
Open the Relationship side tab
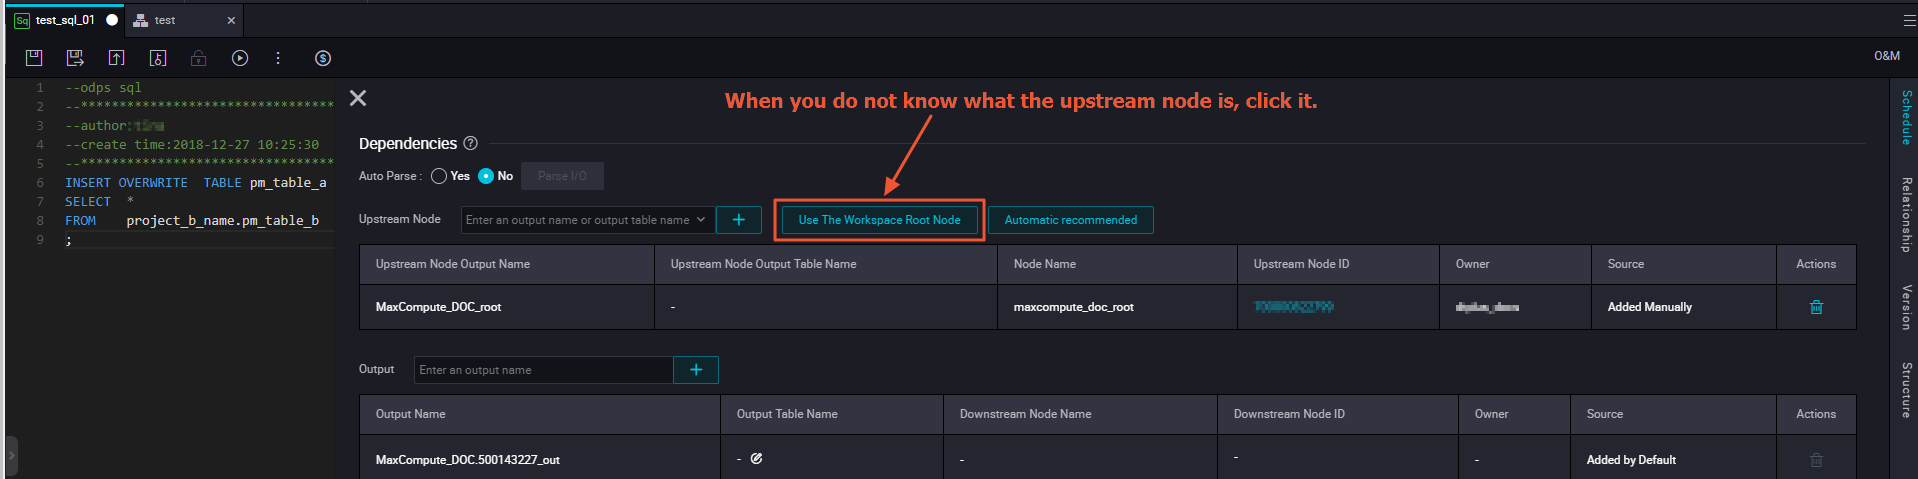coord(1906,214)
